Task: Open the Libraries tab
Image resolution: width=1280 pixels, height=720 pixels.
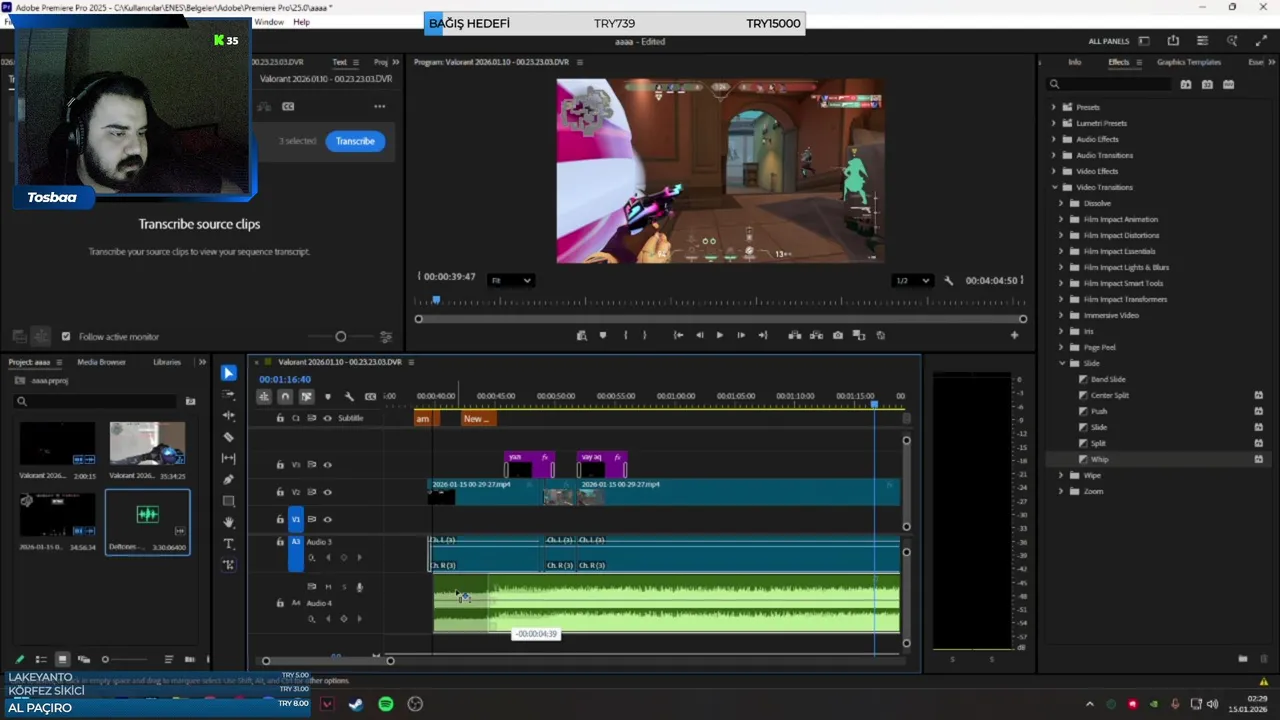Action: 167,362
